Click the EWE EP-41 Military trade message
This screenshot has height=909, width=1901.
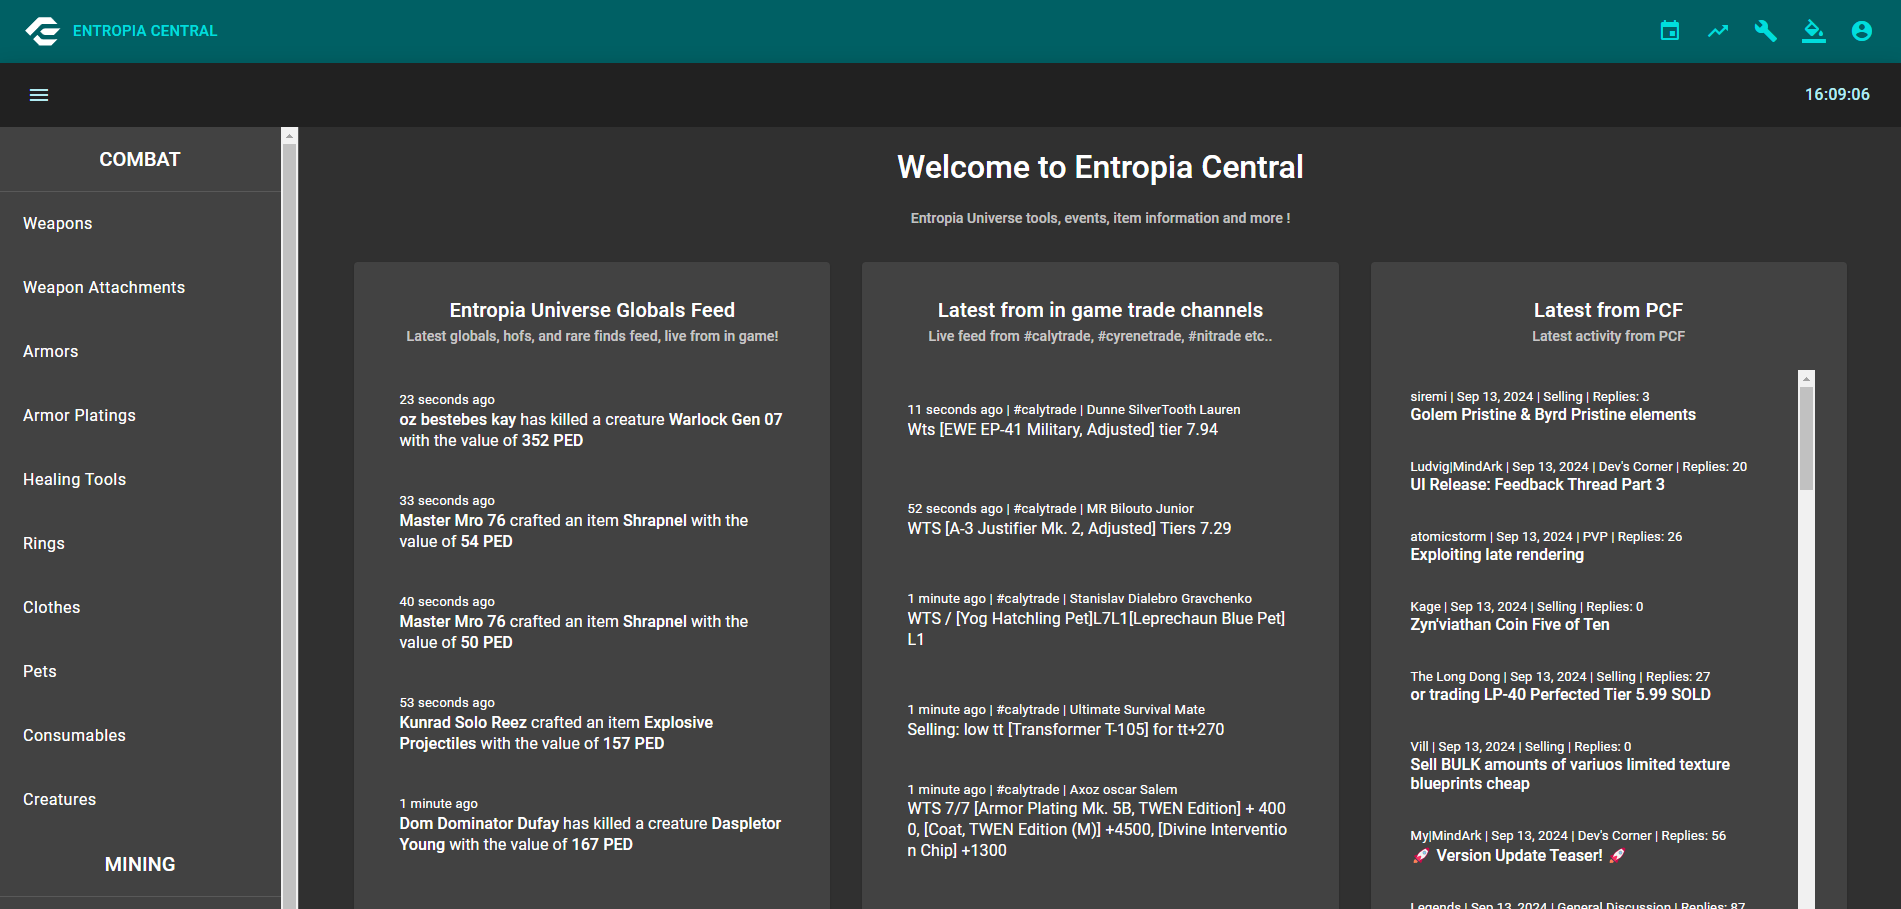(x=1062, y=430)
